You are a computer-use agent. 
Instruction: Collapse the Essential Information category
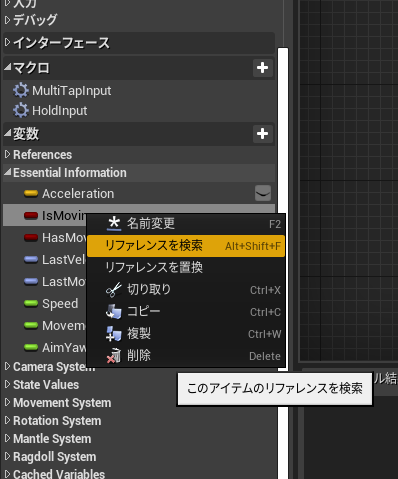pos(7,173)
